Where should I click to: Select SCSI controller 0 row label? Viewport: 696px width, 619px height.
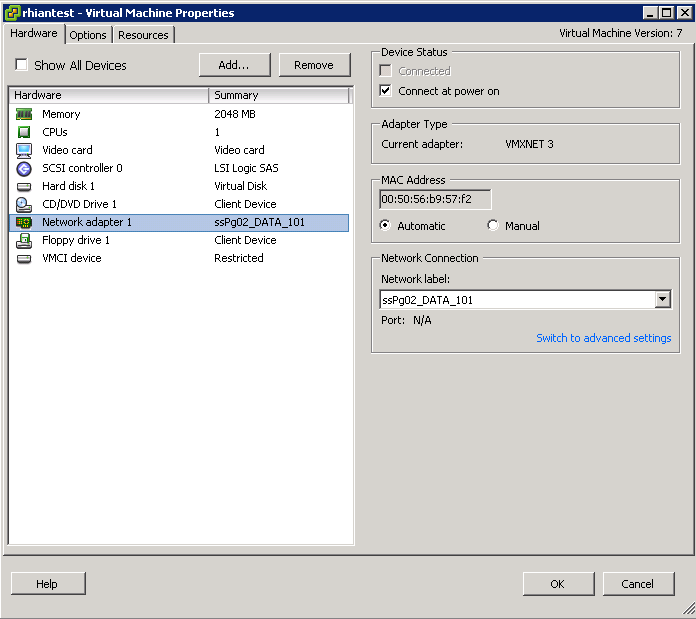82,169
